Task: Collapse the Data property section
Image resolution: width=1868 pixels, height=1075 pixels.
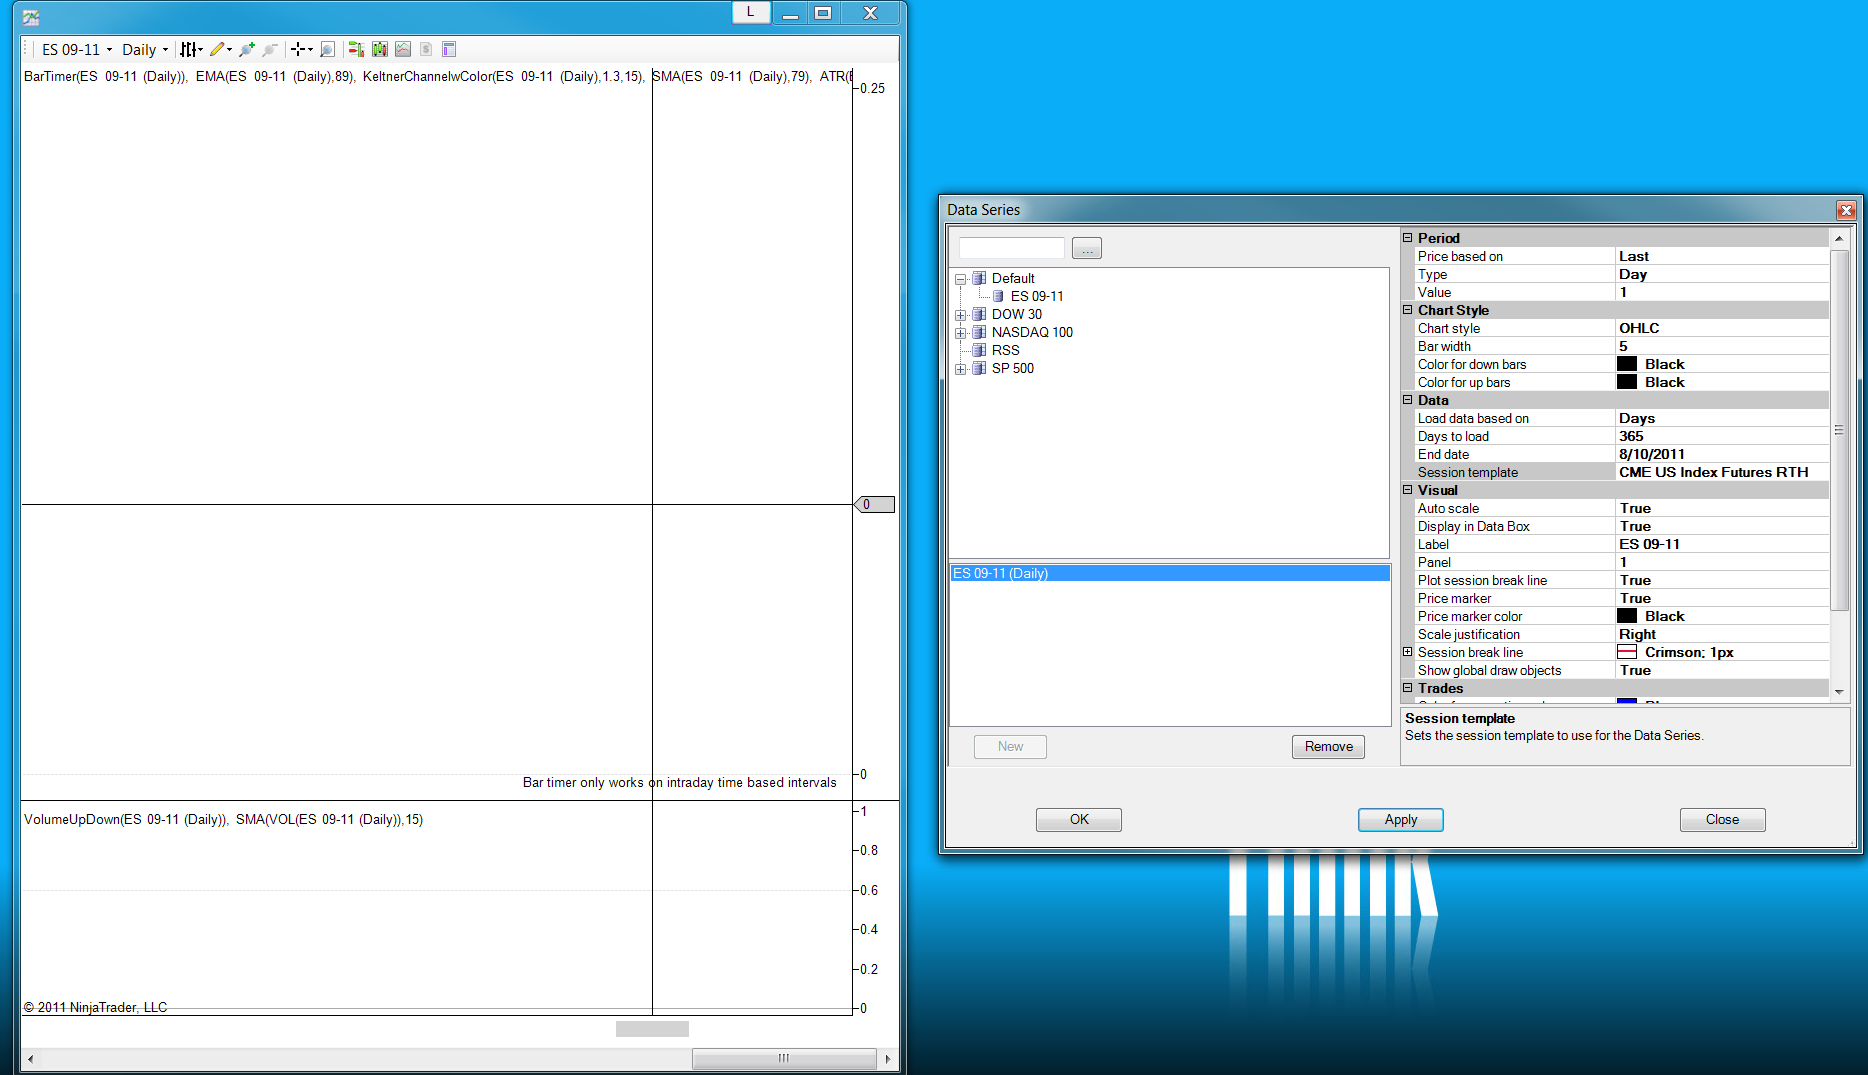Action: coord(1408,400)
